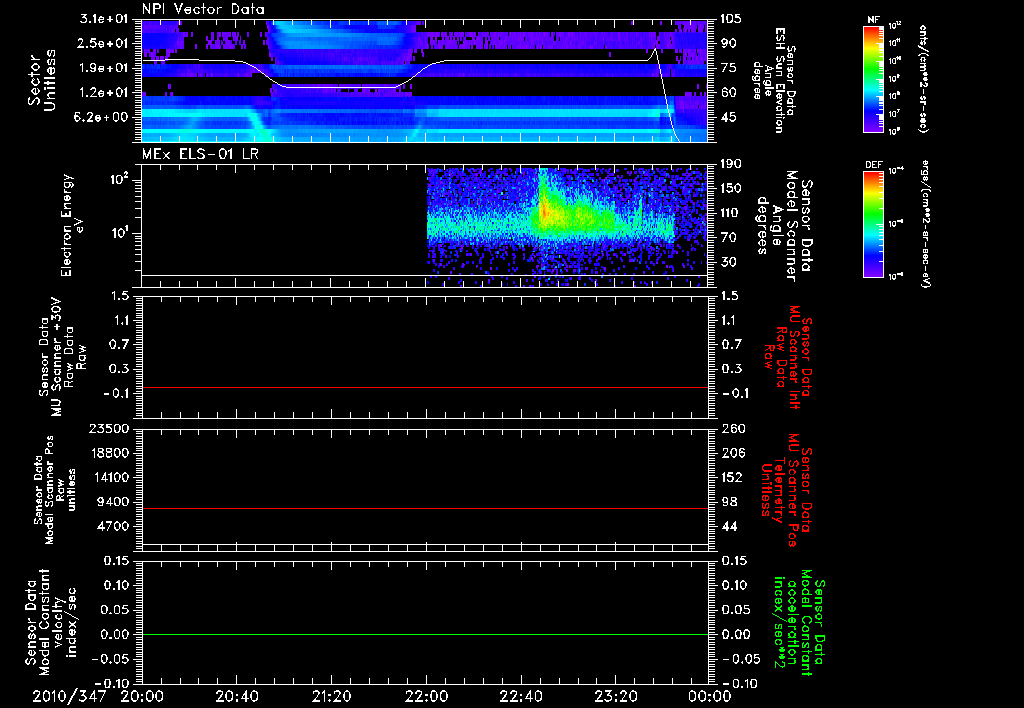
Task: Select the "NPI Vector Data" panel title
Action: coord(204,9)
